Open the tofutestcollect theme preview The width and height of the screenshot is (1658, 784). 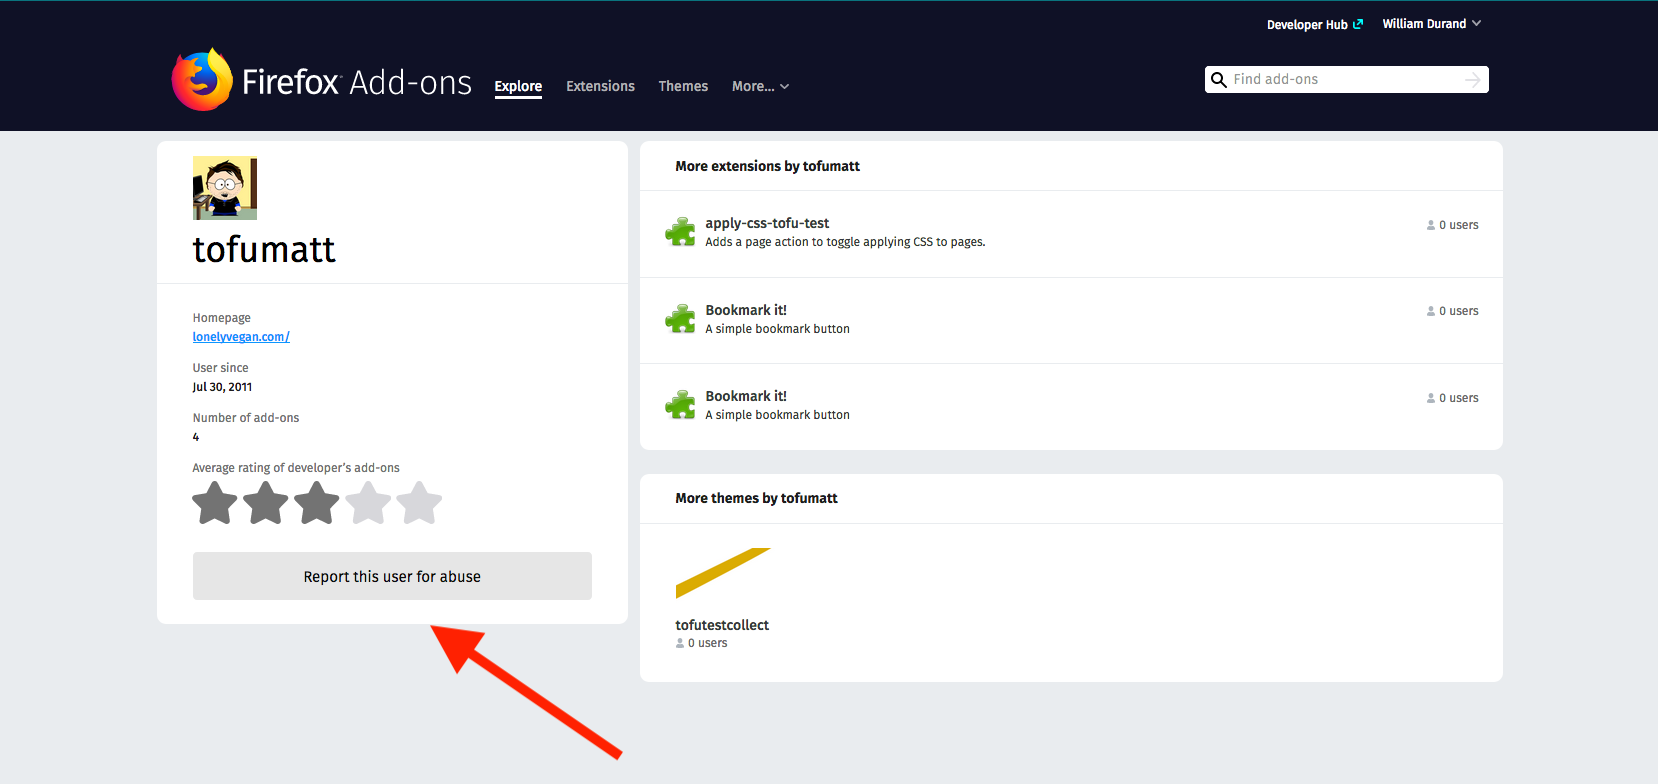coord(724,573)
